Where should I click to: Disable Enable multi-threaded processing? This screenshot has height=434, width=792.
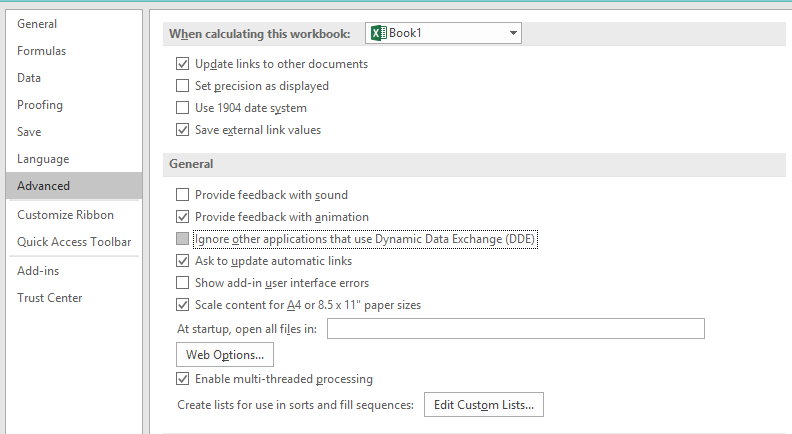click(x=182, y=379)
